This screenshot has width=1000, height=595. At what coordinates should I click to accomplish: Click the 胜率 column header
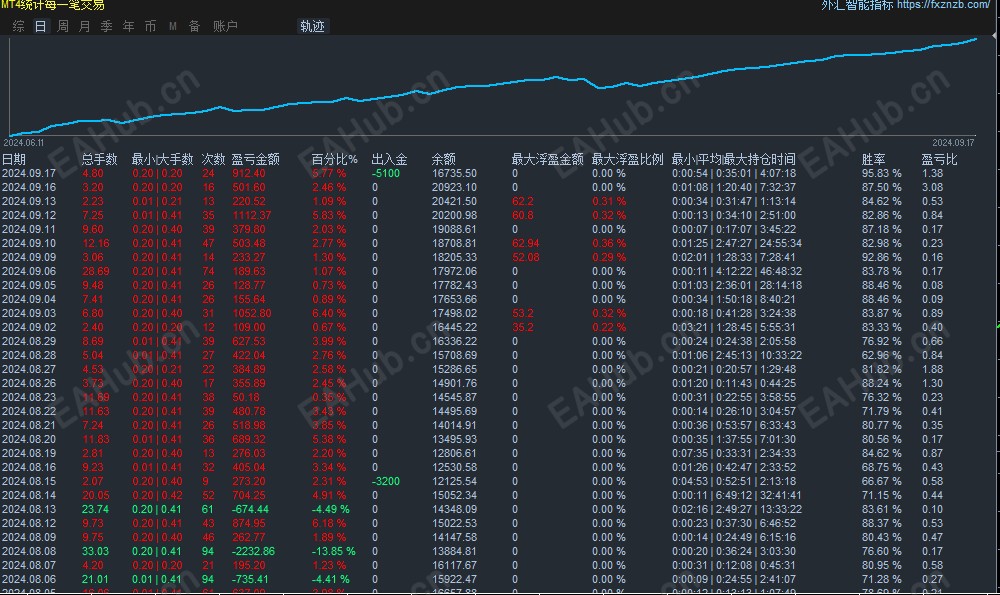coord(873,159)
